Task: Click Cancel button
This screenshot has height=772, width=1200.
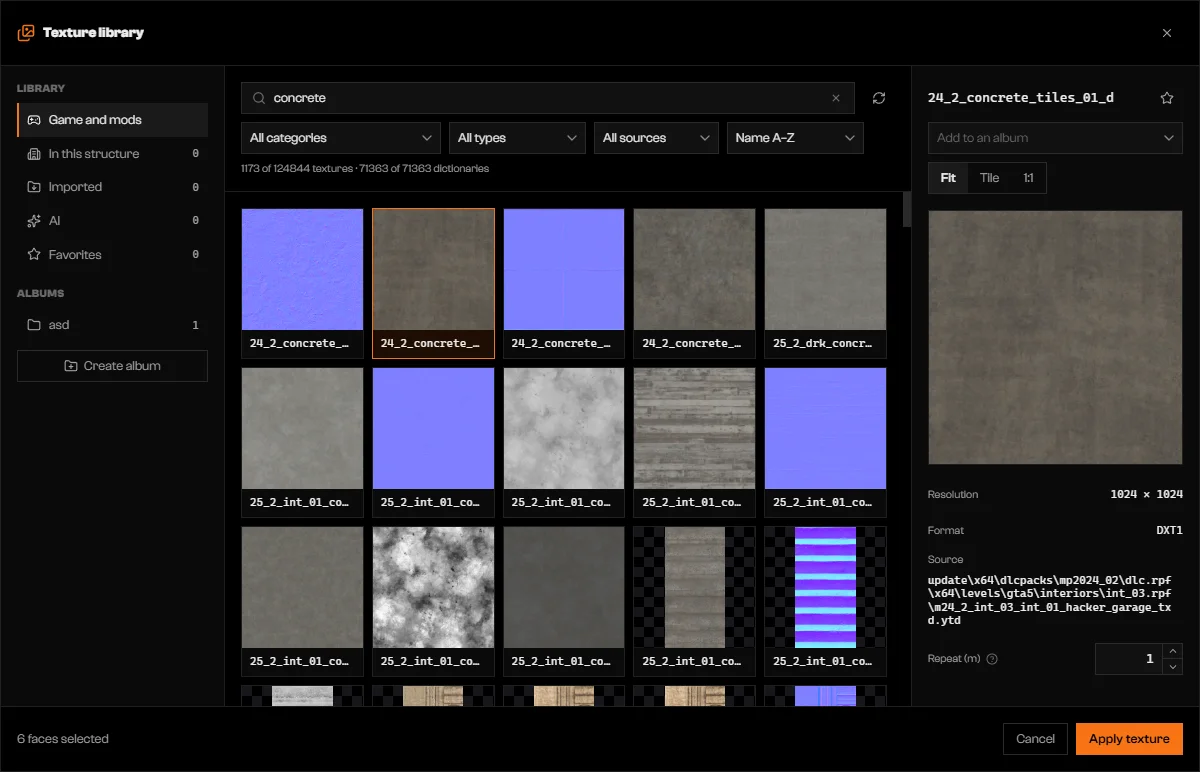Action: click(x=1035, y=739)
